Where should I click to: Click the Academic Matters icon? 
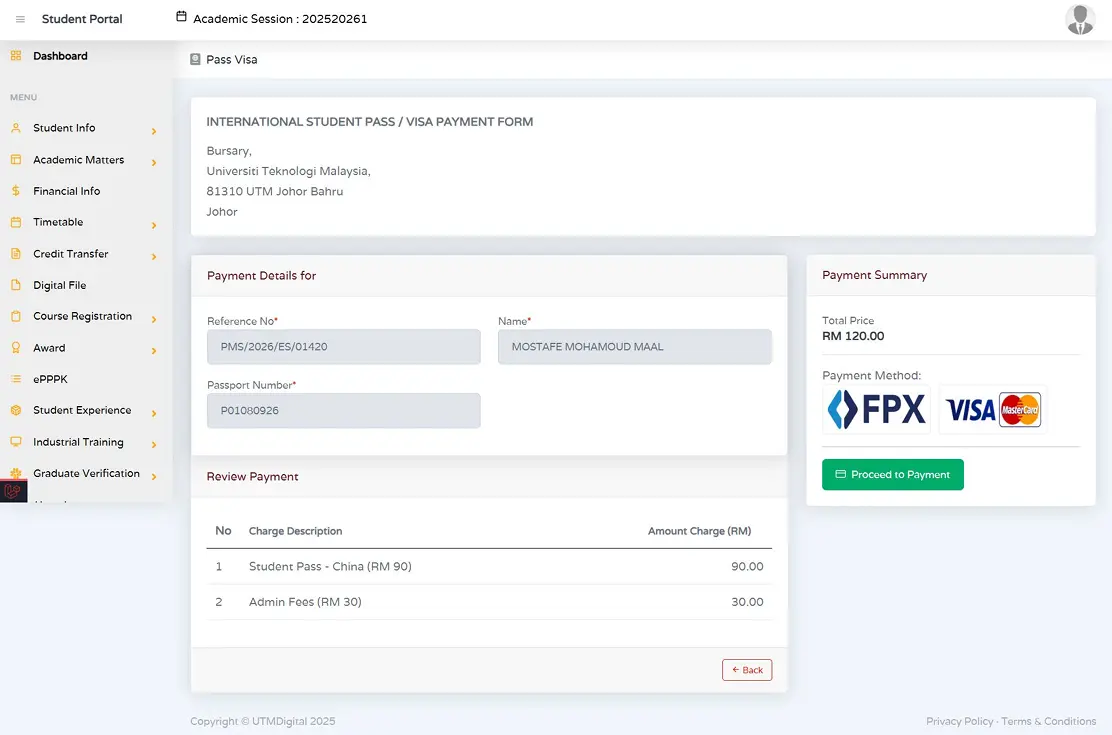16,160
